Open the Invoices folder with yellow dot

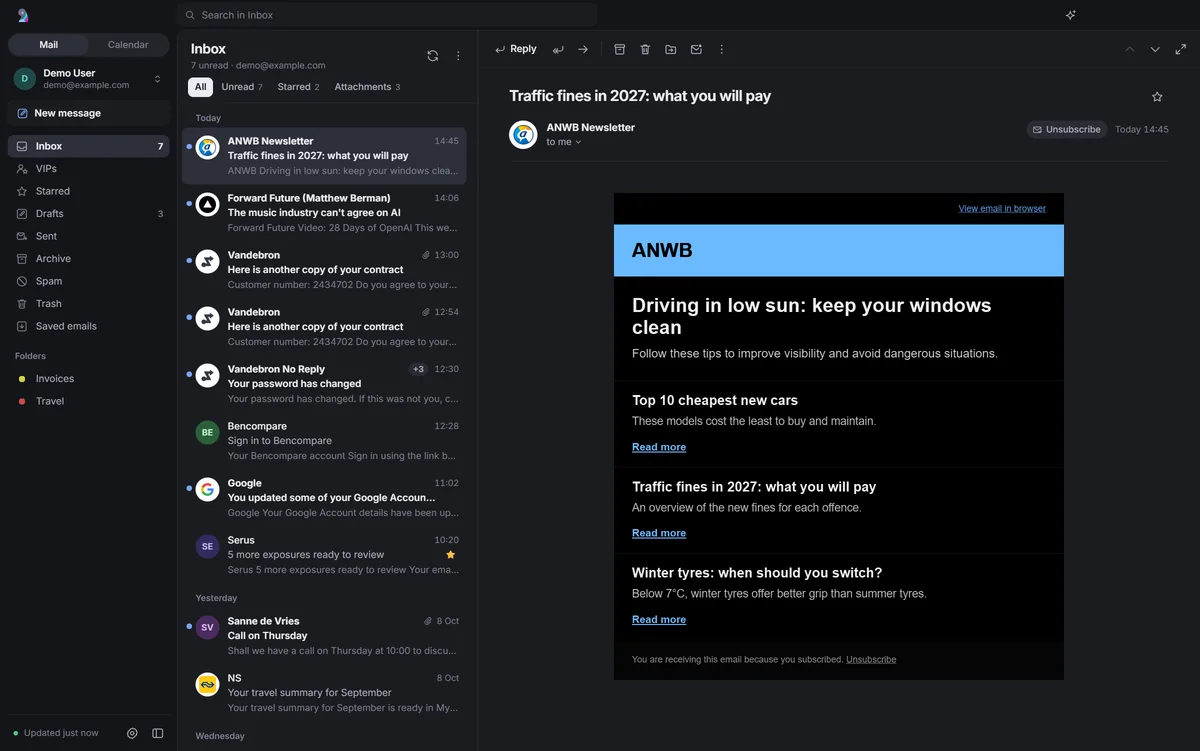click(88, 379)
